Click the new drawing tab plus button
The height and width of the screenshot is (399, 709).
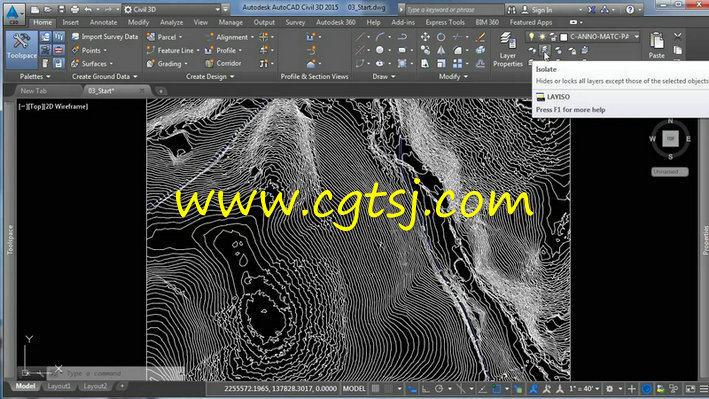coord(160,91)
